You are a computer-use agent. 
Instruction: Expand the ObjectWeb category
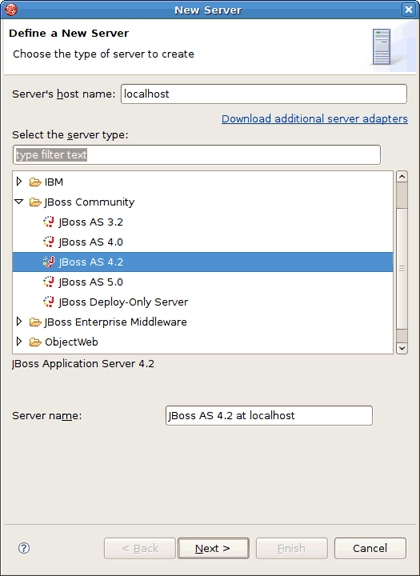pyautogui.click(x=19, y=342)
